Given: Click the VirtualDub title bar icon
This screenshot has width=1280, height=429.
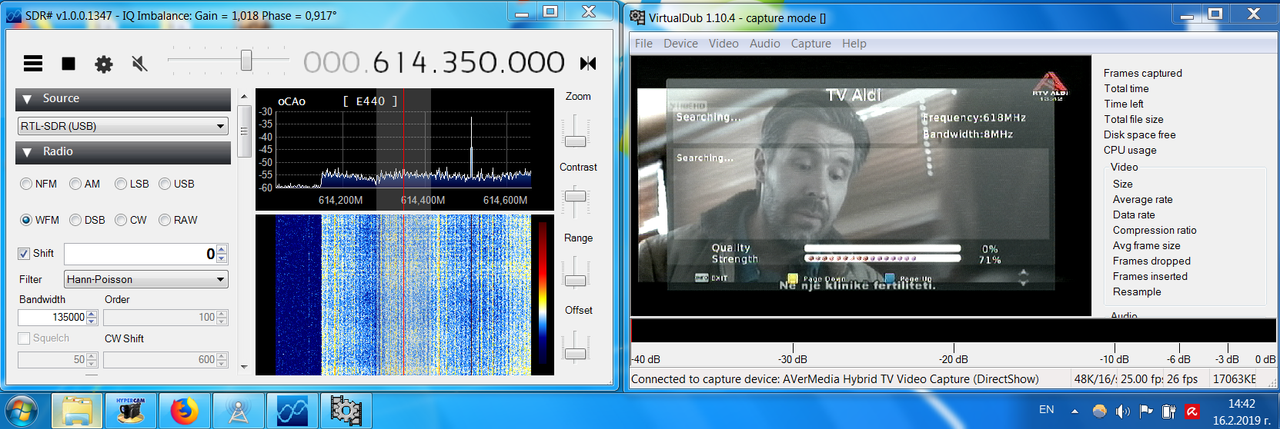Looking at the screenshot, I should point(636,15).
